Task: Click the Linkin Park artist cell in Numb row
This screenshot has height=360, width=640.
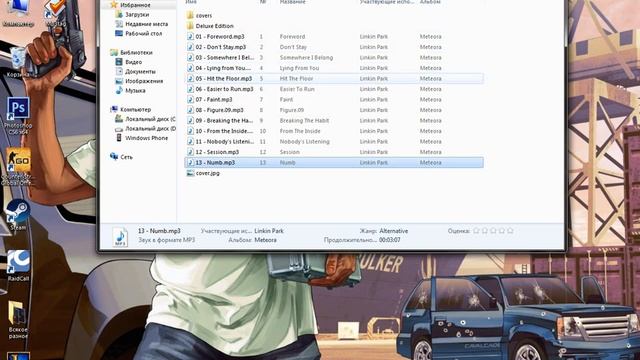Action: [x=374, y=162]
